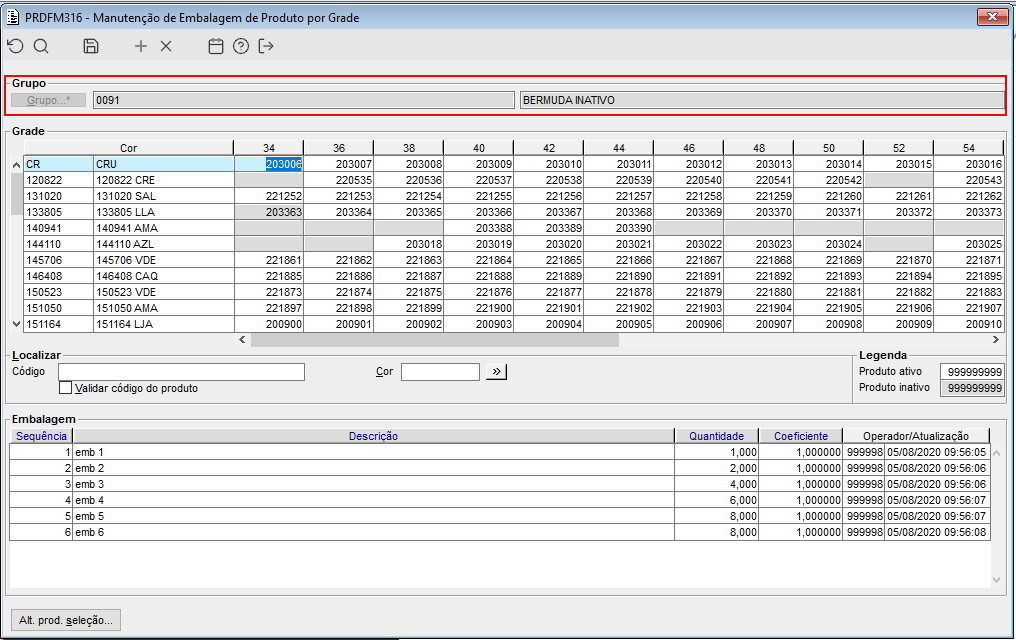Delete record using the X toolbar icon

point(166,46)
